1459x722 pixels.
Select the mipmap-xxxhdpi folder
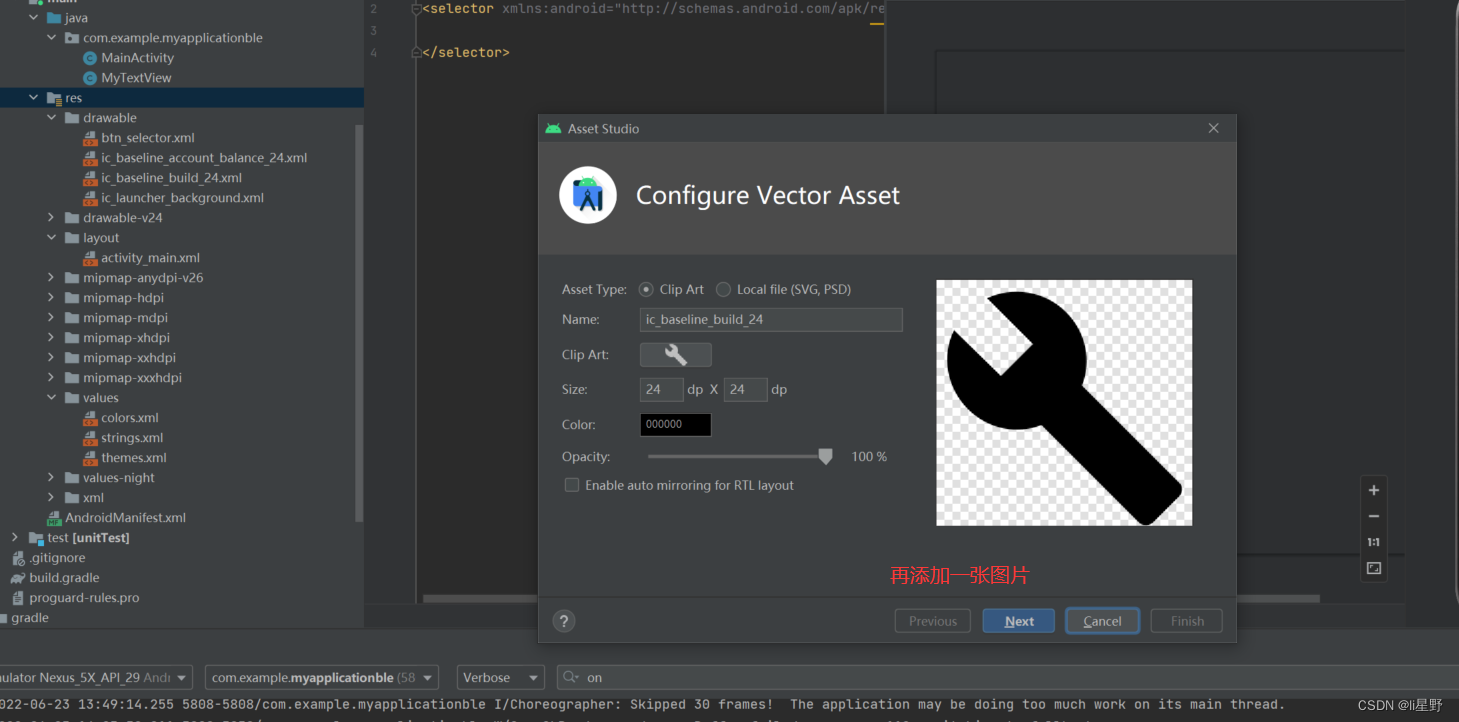click(x=132, y=378)
